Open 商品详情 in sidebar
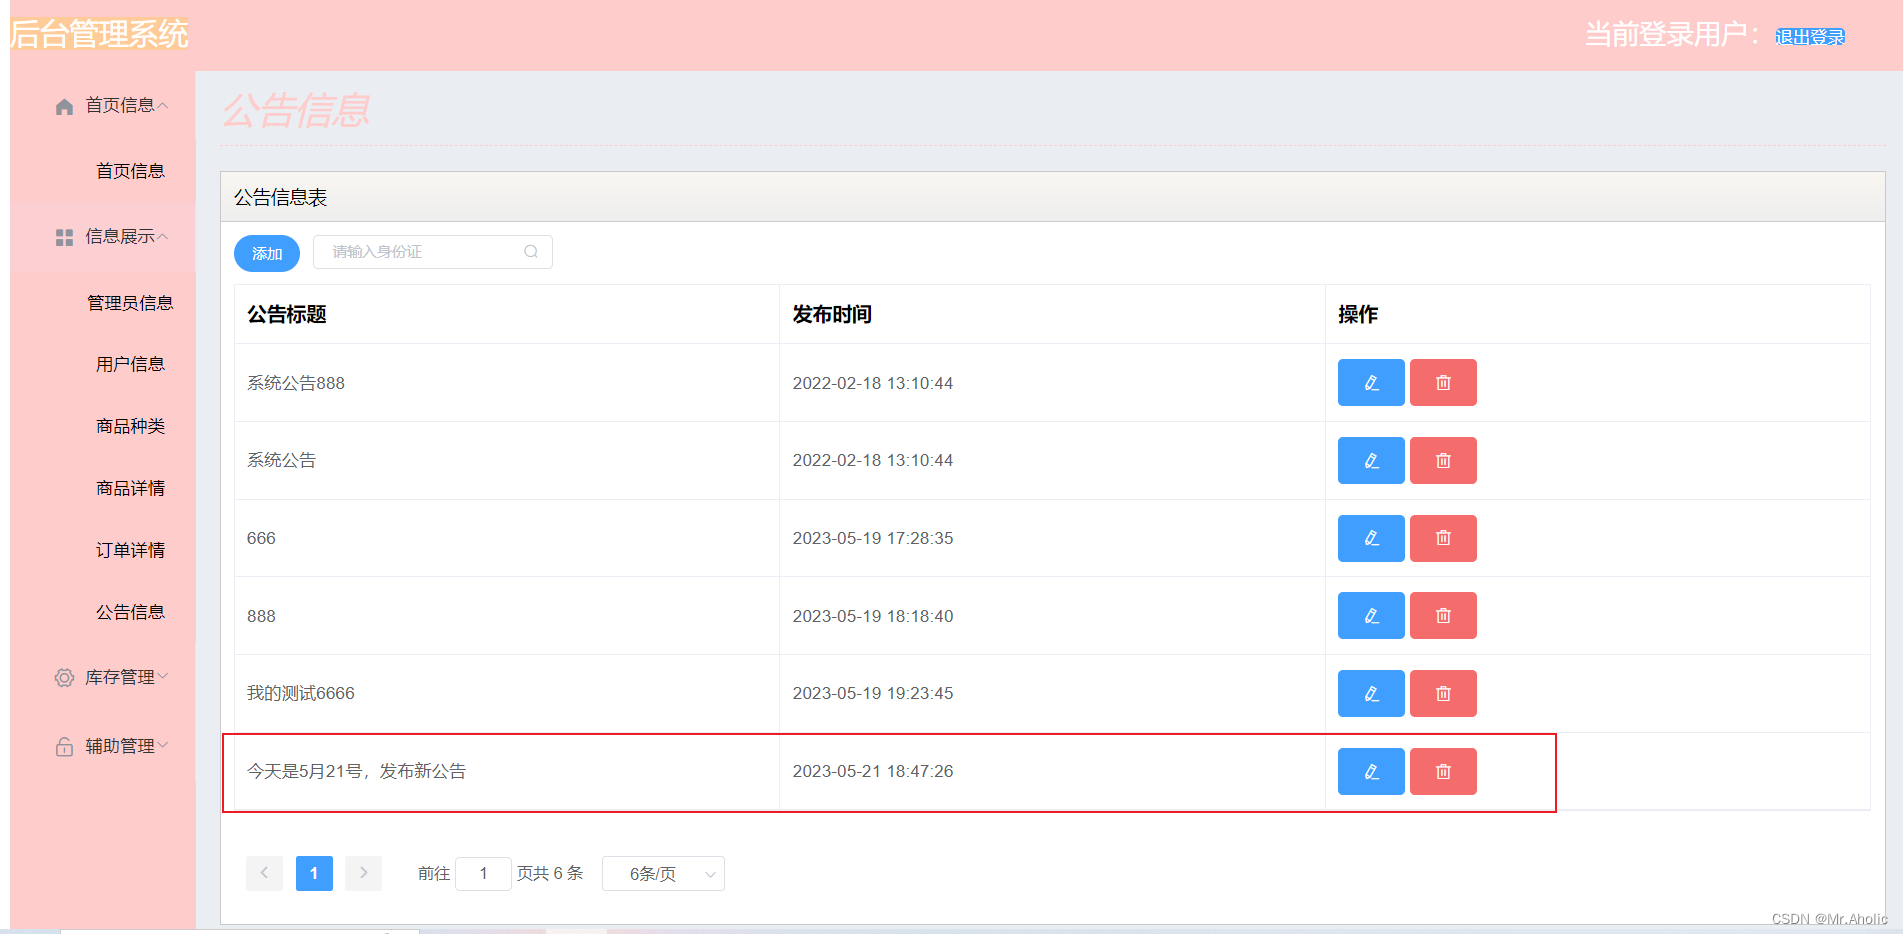This screenshot has height=934, width=1903. click(130, 488)
